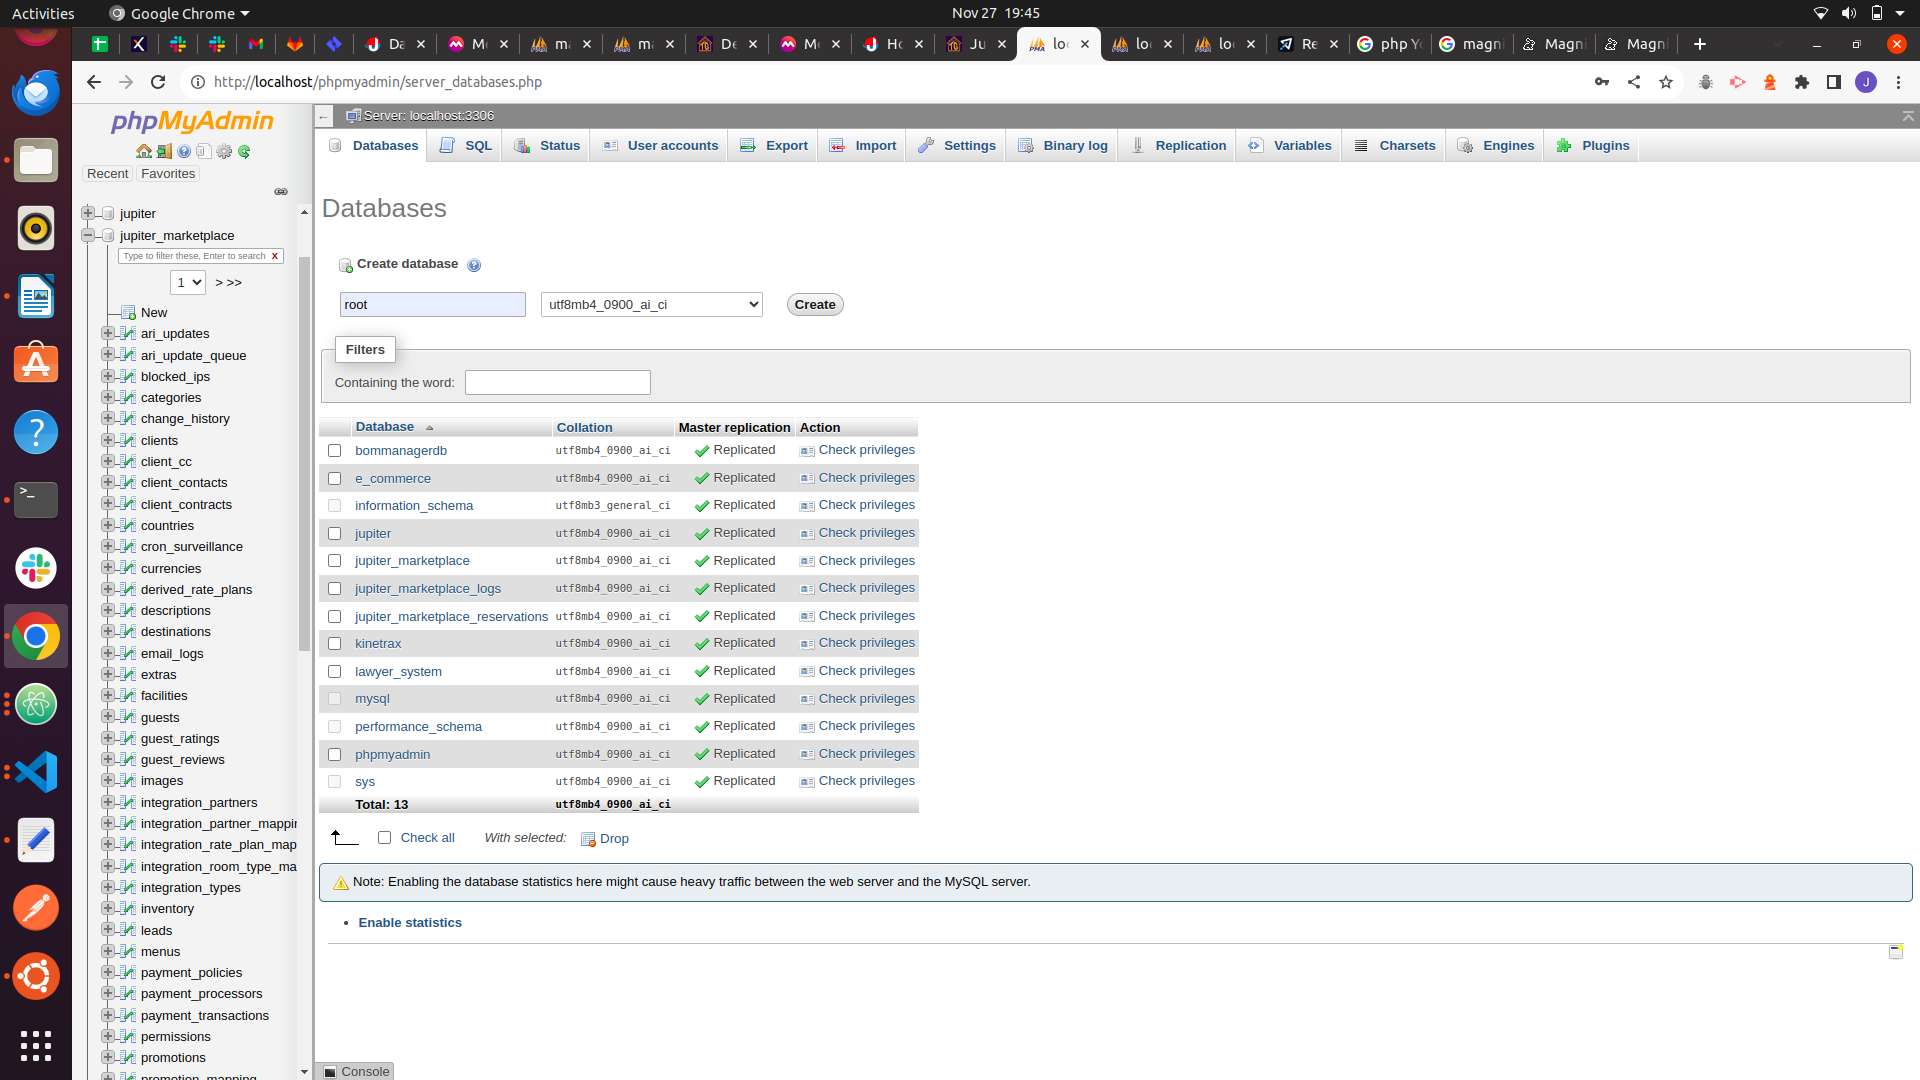The image size is (1920, 1080).
Task: Bookmark page with Chrome star icon
Action: (1666, 82)
